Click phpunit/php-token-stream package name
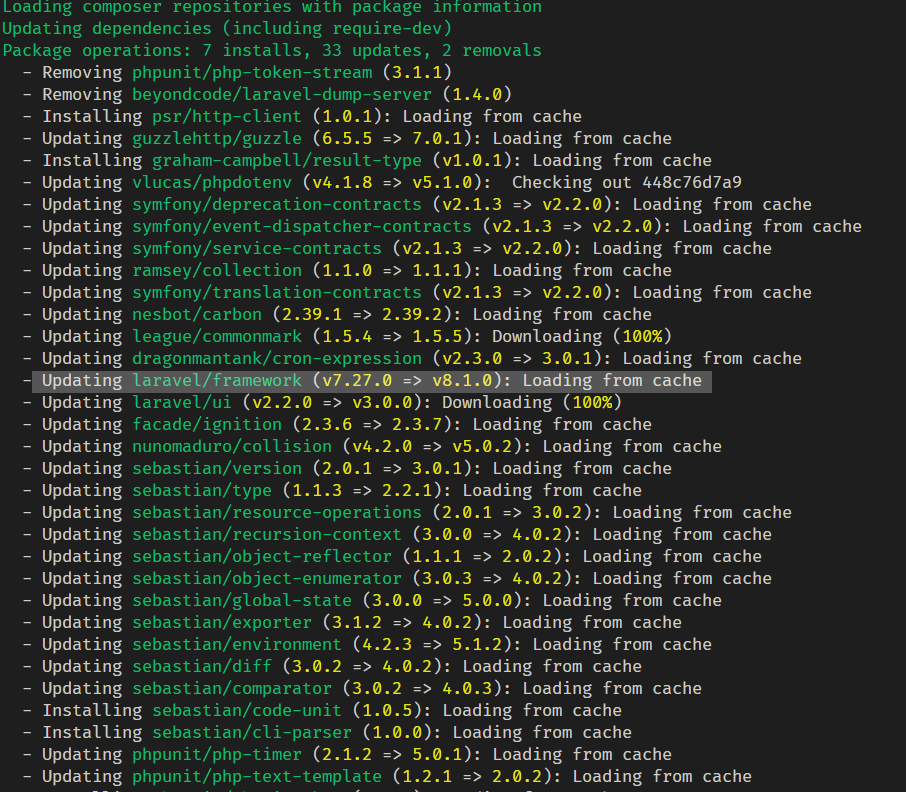The width and height of the screenshot is (906, 792). click(x=252, y=73)
